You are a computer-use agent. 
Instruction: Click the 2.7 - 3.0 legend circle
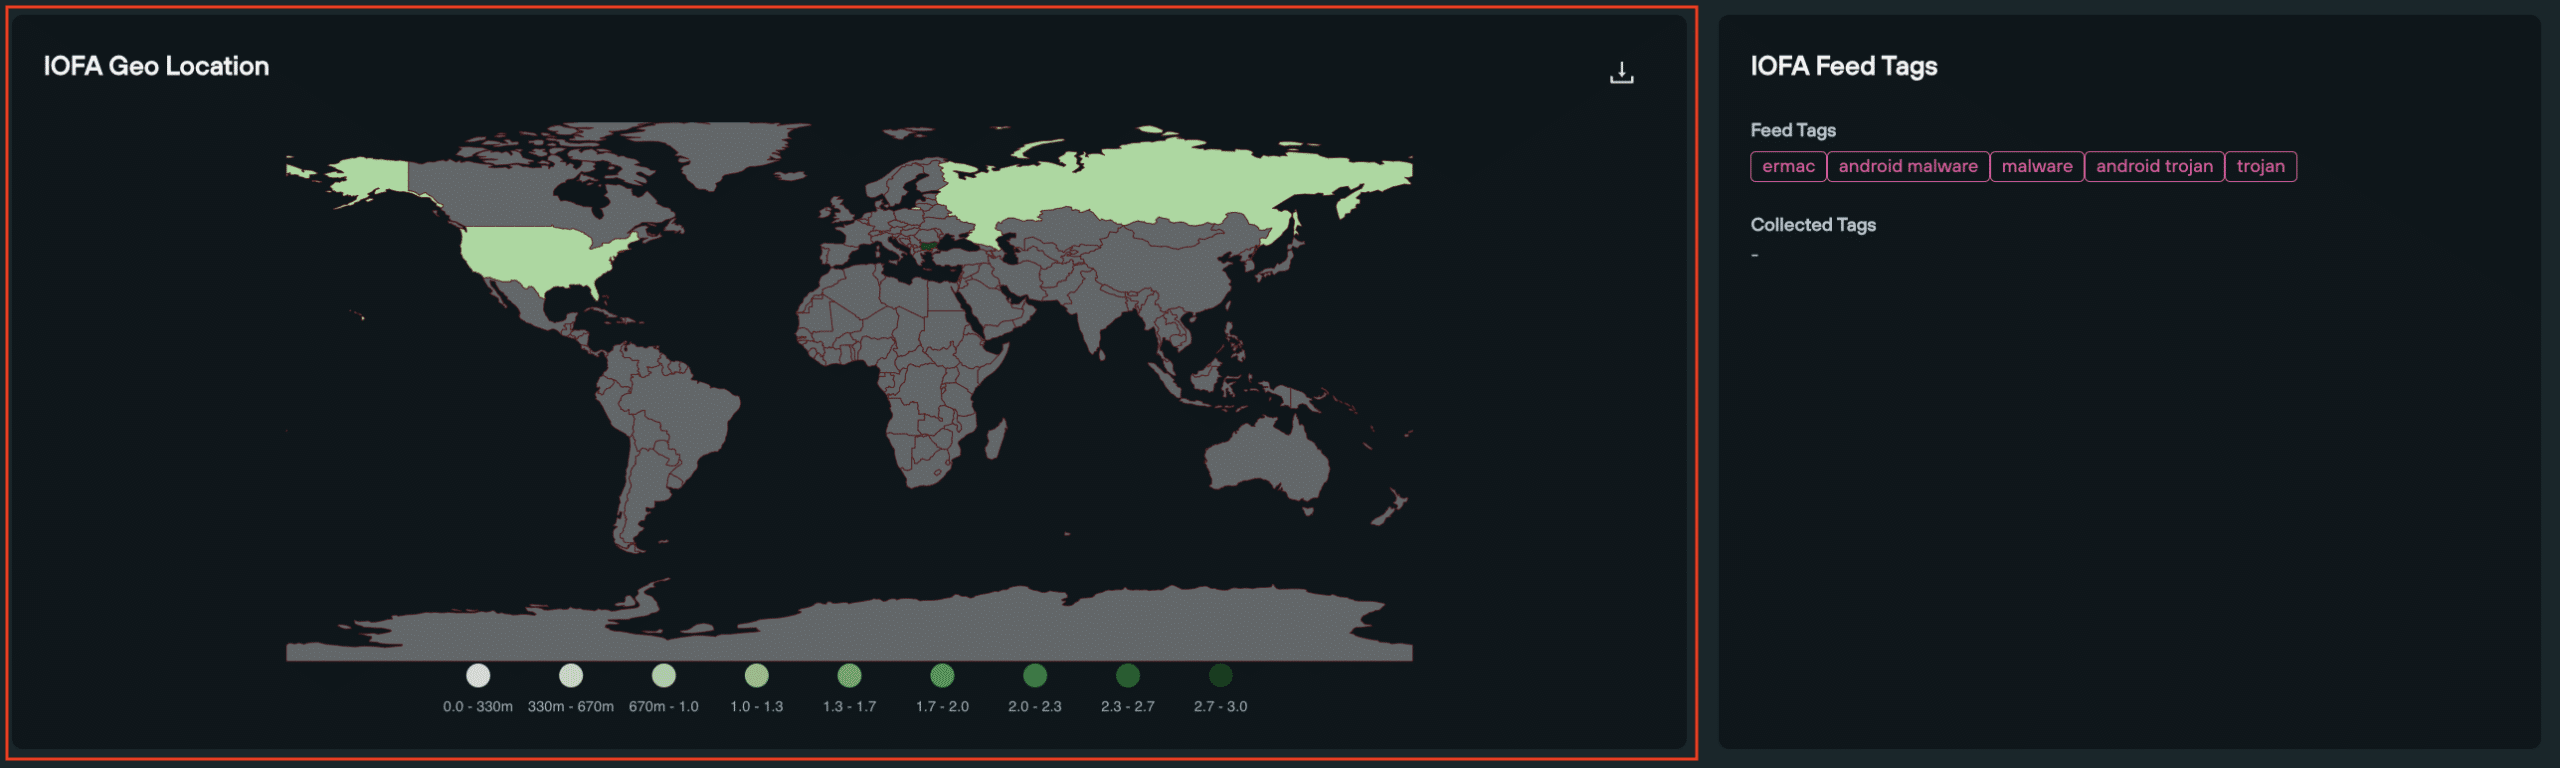click(x=1220, y=676)
